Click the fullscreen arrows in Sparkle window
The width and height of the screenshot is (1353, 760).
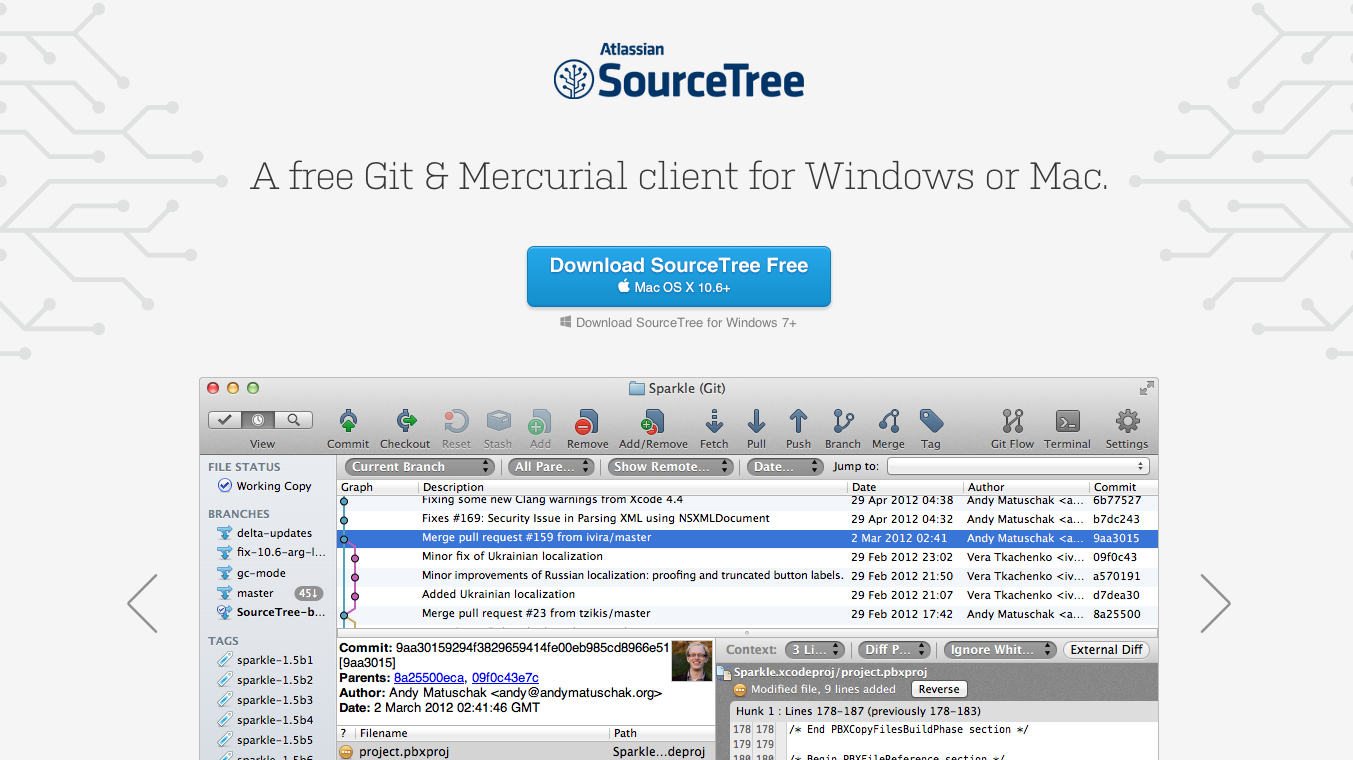(1146, 388)
